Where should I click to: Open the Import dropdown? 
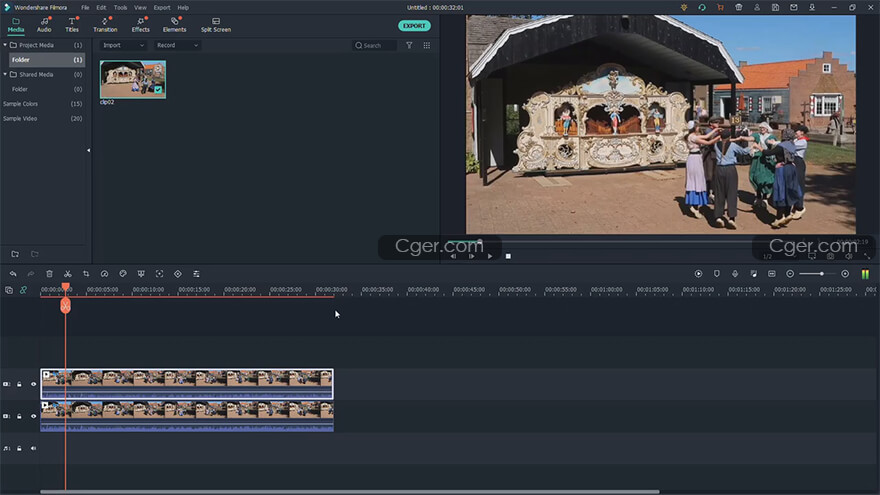pos(123,45)
